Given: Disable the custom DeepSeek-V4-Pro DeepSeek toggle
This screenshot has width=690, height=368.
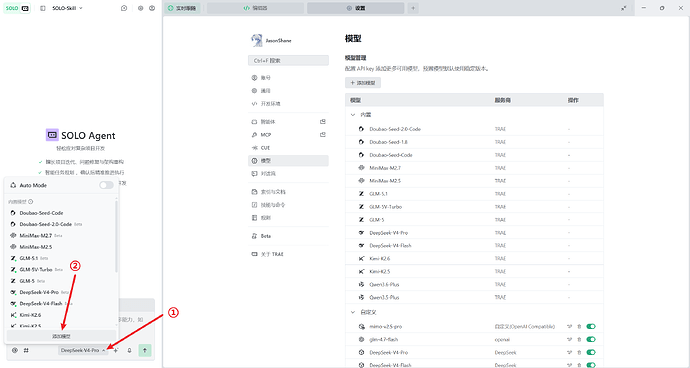Looking at the screenshot, I should point(591,353).
